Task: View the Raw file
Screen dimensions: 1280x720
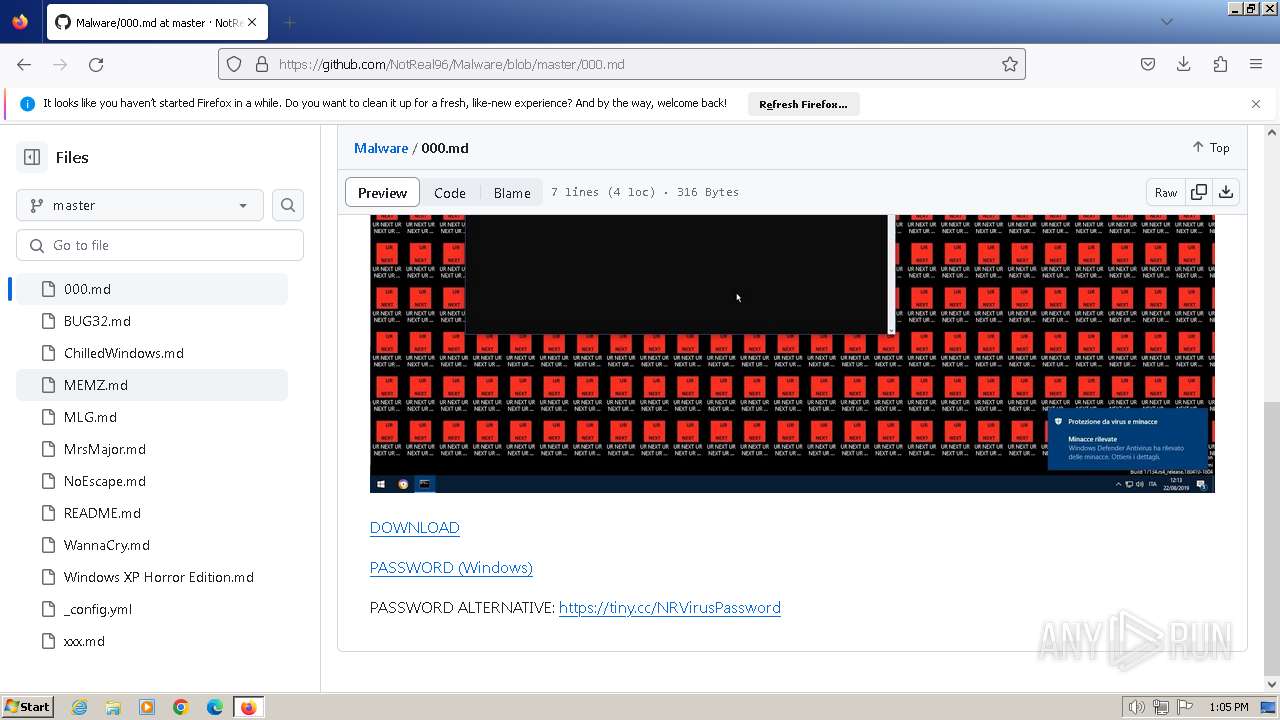Action: pyautogui.click(x=1166, y=192)
